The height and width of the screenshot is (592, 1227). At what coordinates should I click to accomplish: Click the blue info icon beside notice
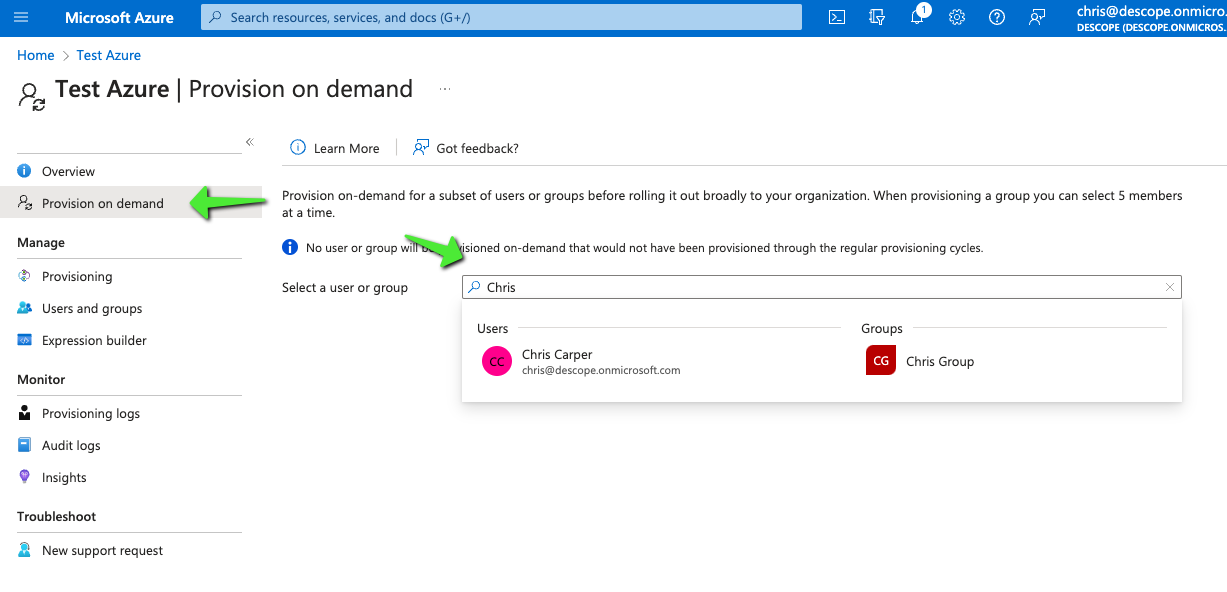(290, 247)
